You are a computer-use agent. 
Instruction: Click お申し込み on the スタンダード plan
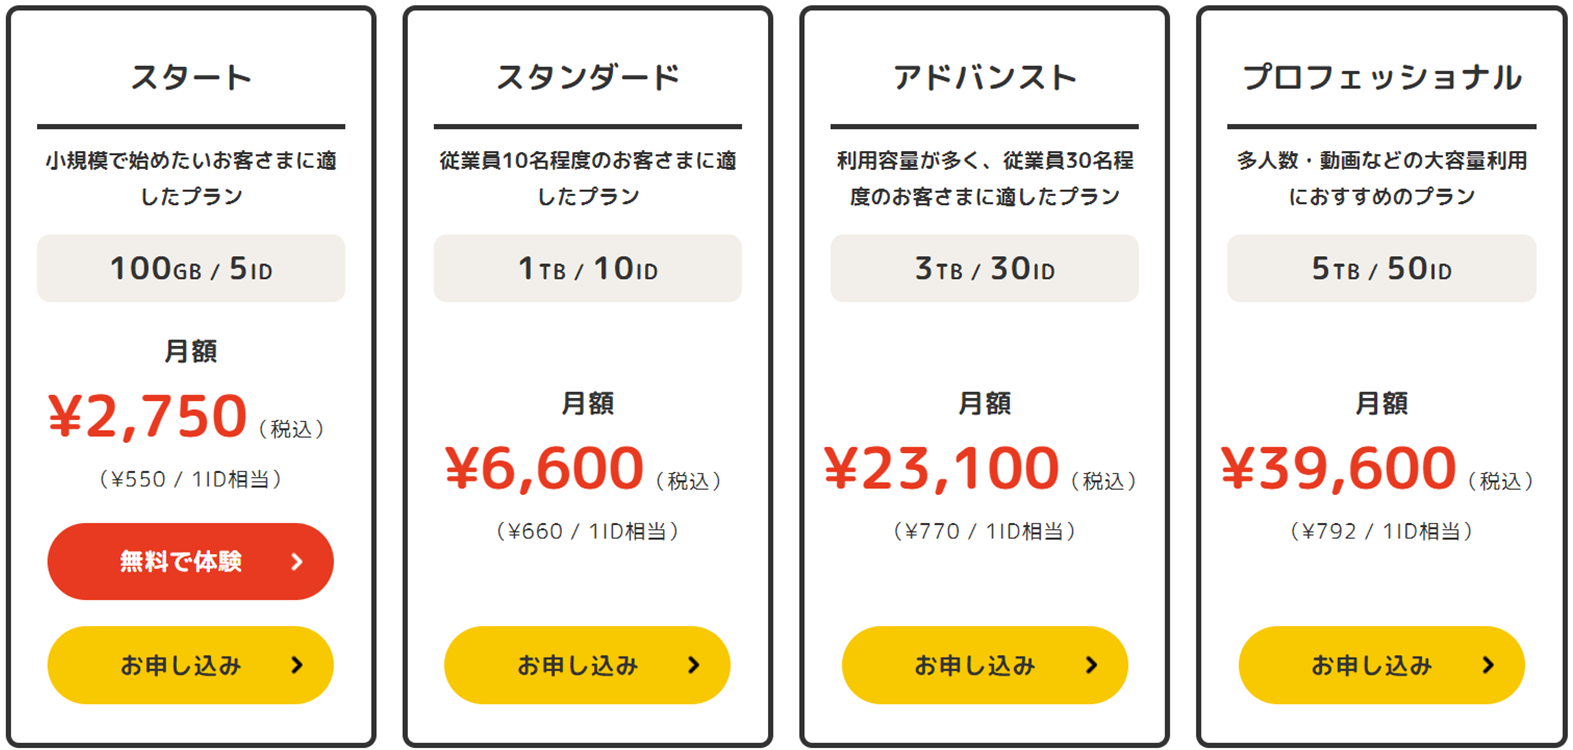[x=586, y=664]
